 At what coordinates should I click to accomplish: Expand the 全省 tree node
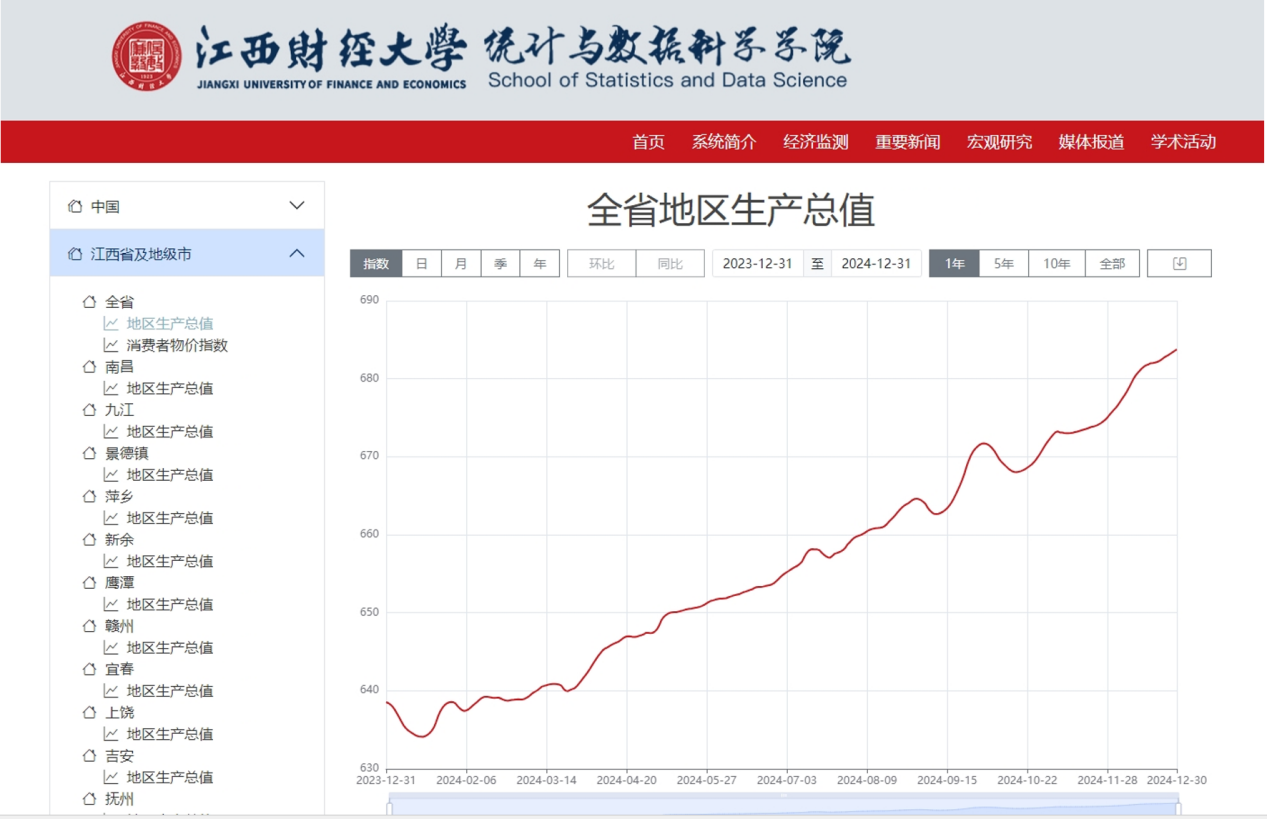(x=119, y=302)
